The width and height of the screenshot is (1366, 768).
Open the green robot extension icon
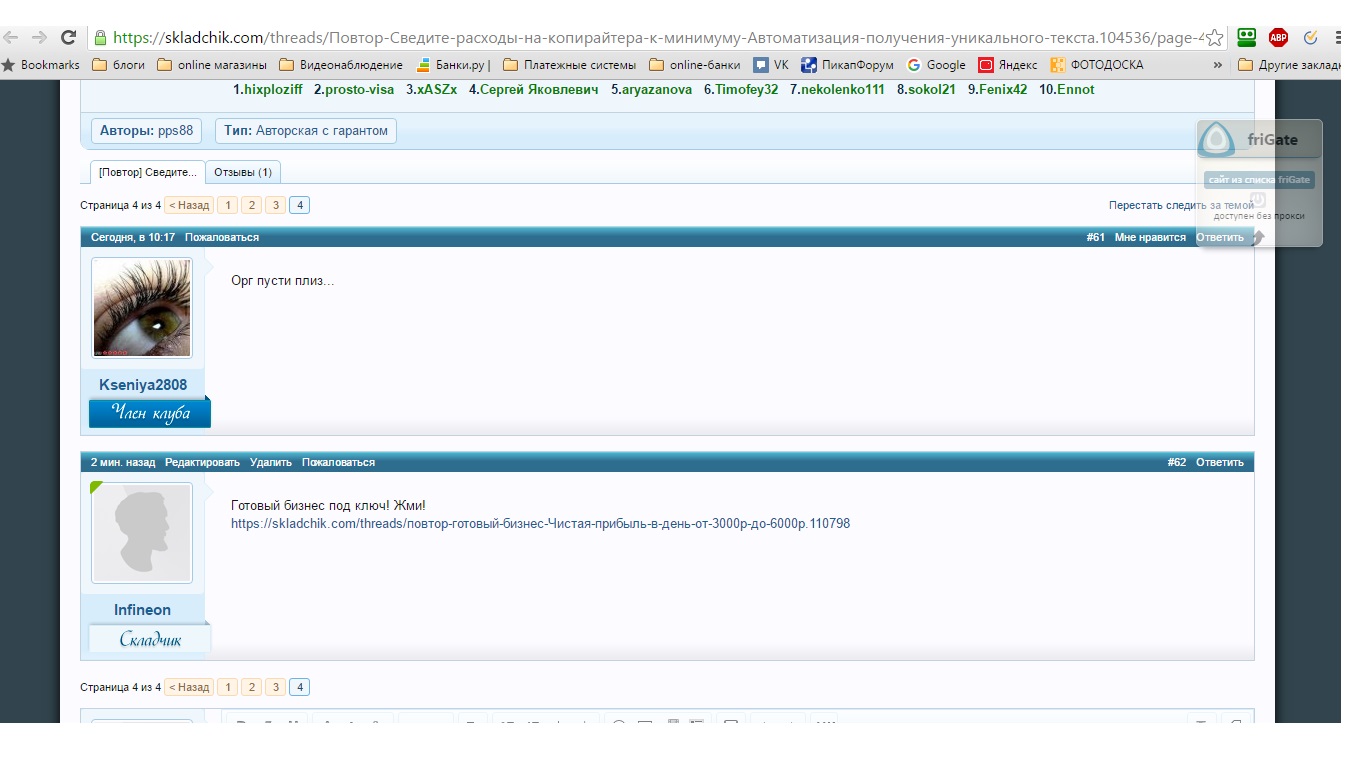[x=1246, y=38]
